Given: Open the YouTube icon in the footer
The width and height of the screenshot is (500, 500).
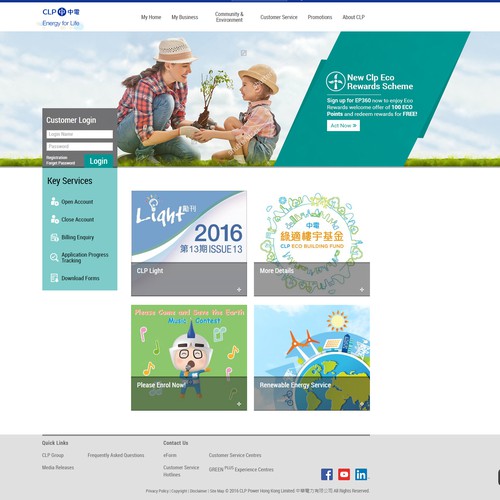Looking at the screenshot, I should click(x=344, y=474).
